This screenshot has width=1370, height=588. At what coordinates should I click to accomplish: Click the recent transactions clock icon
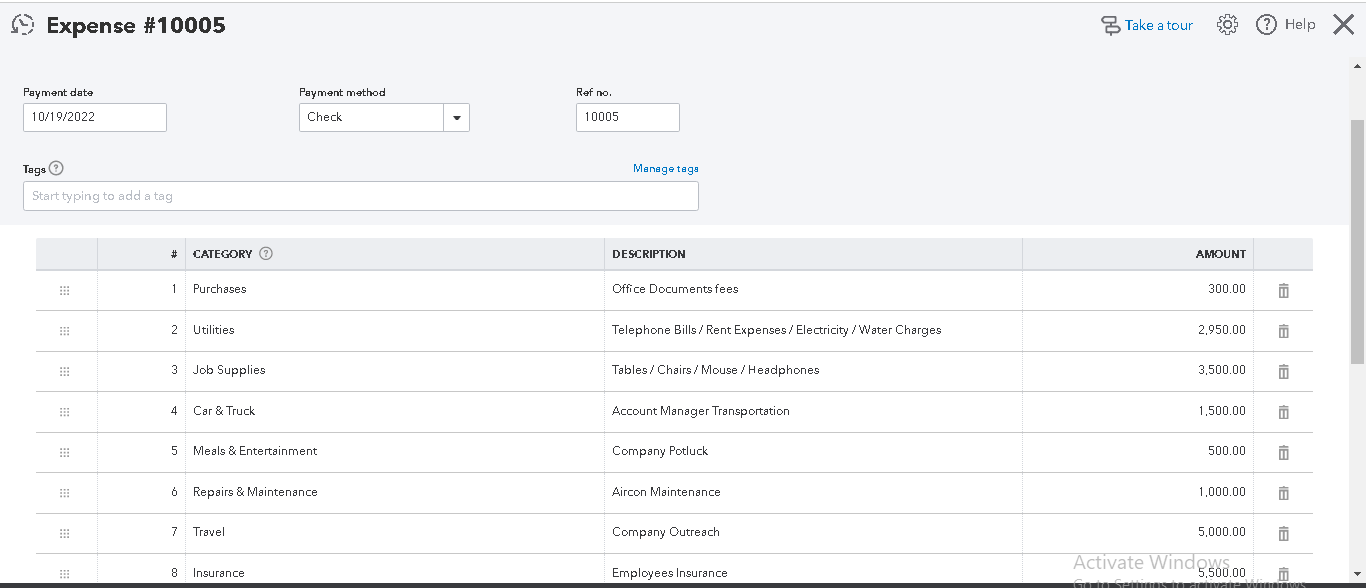(x=22, y=26)
